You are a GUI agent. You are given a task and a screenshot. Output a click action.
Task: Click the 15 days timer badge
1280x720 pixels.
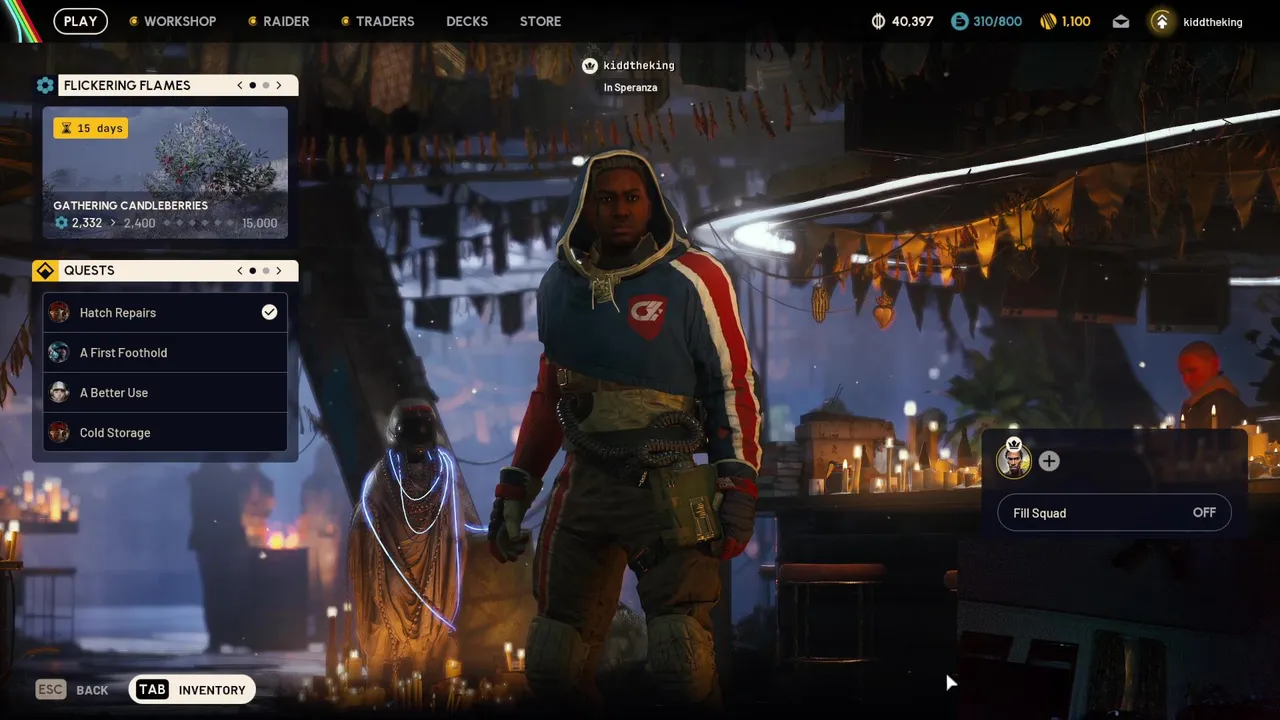tap(91, 128)
